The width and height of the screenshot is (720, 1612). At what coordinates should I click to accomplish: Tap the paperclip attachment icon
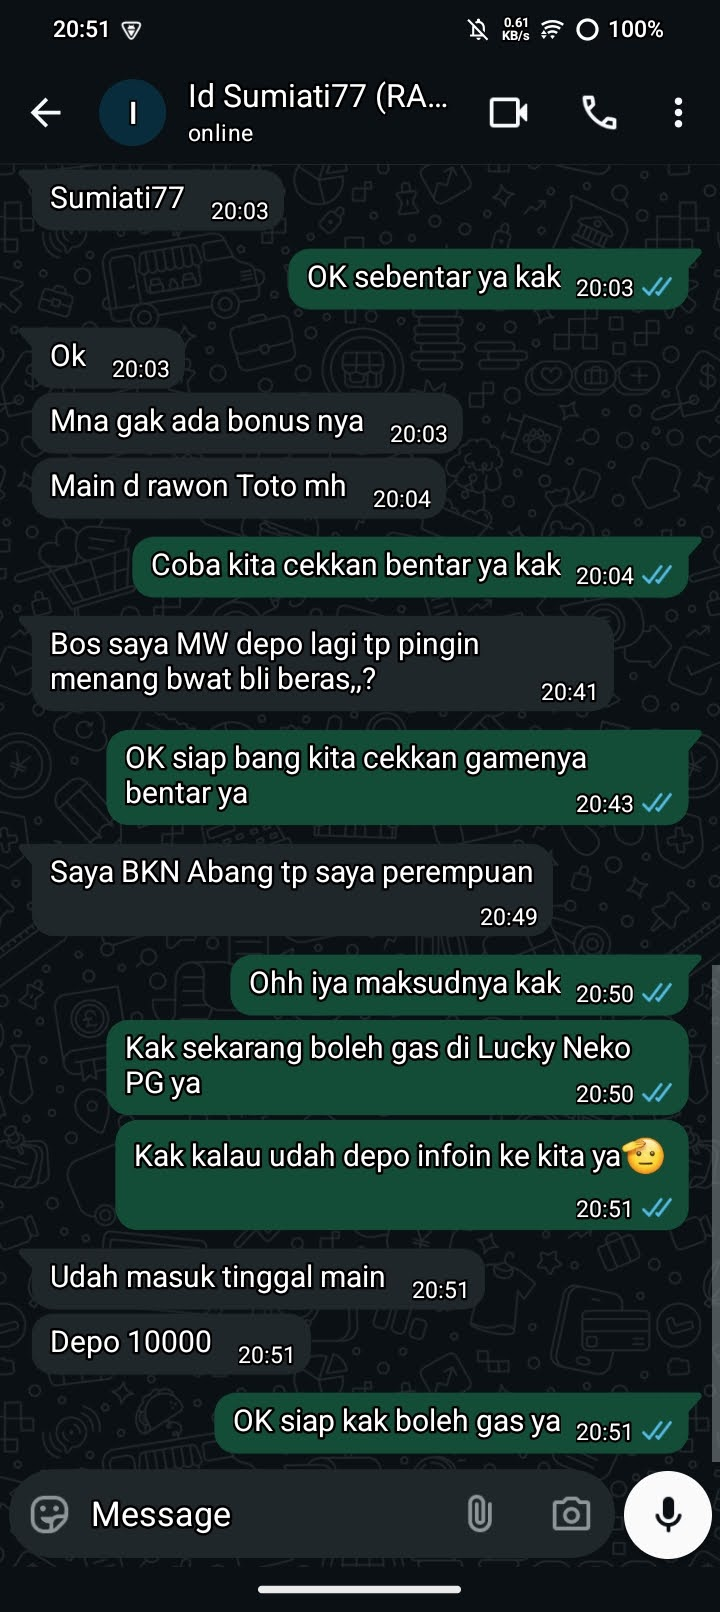coord(480,1514)
